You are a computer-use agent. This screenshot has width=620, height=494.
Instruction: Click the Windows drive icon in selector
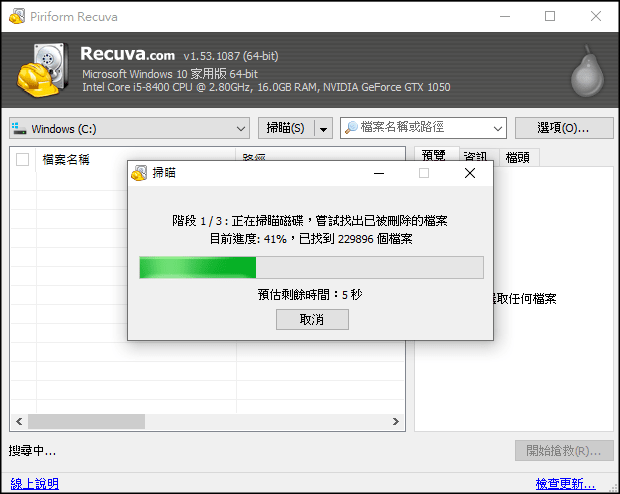click(19, 128)
